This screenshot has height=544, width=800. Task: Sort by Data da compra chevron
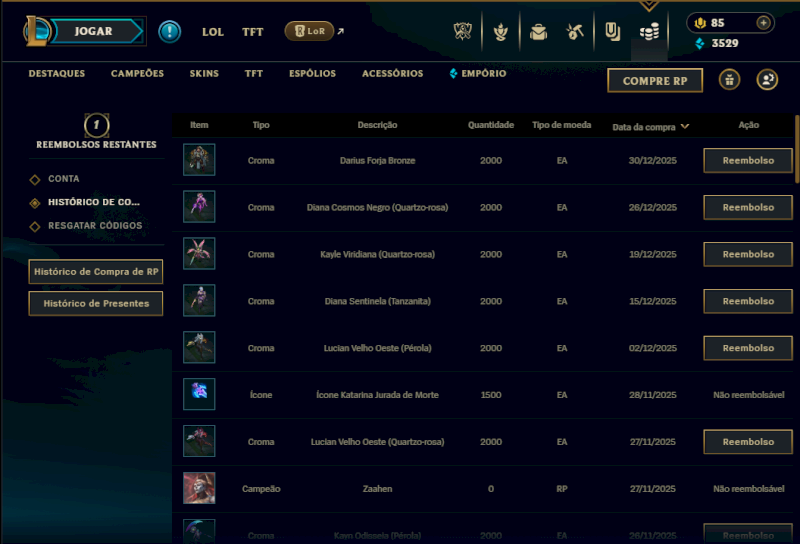click(685, 127)
